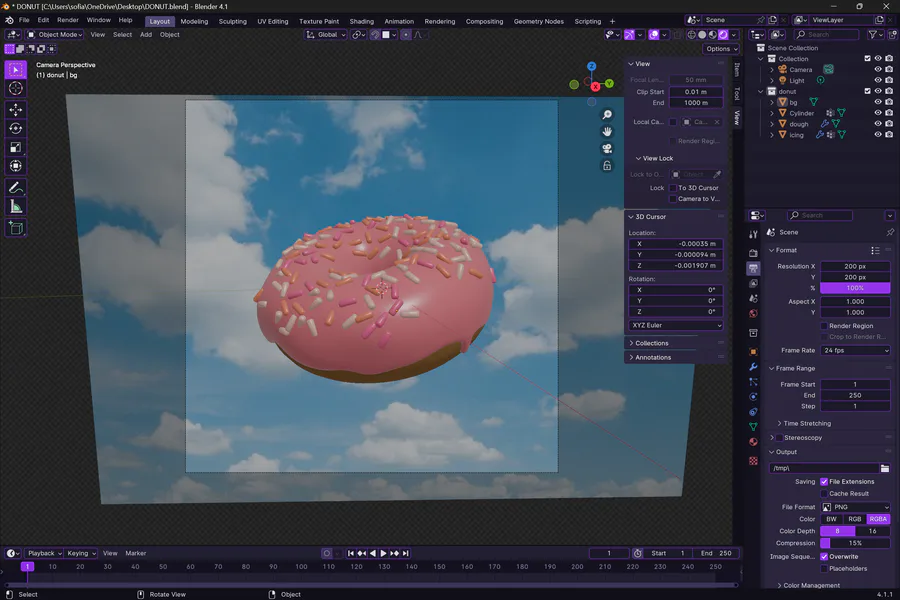The height and width of the screenshot is (600, 900).
Task: Click the viewport zoom magnifier icon
Action: pyautogui.click(x=607, y=115)
